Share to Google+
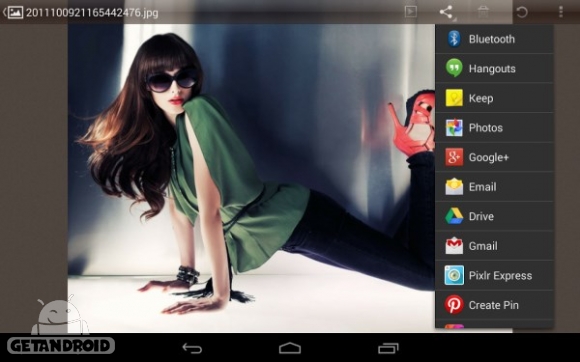Viewport: 580px width, 362px height. pos(494,157)
